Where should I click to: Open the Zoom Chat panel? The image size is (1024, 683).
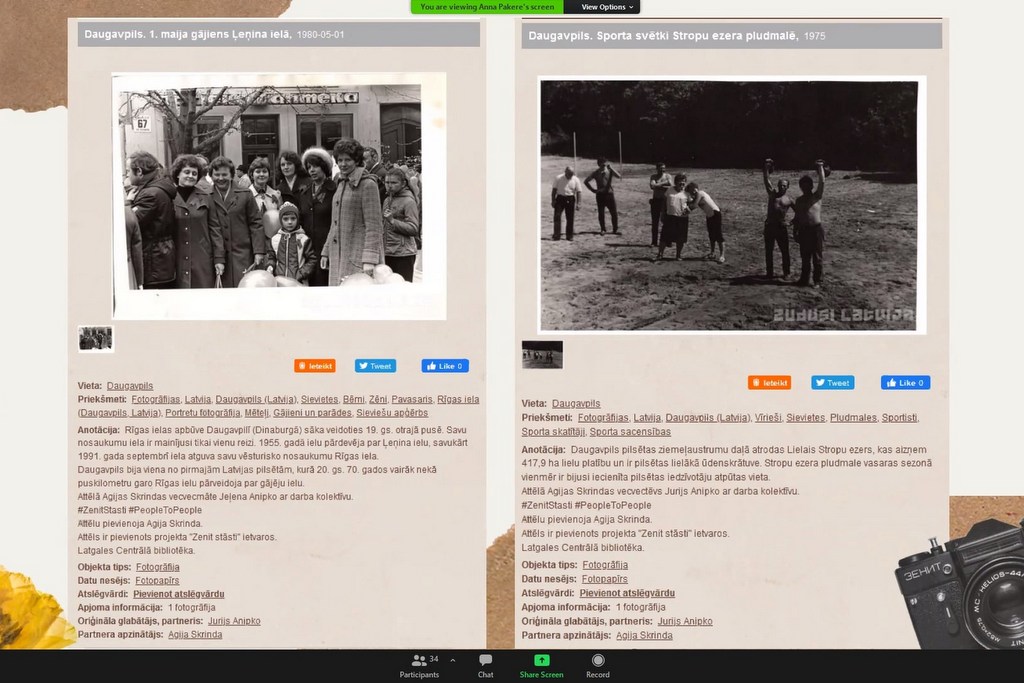point(485,666)
